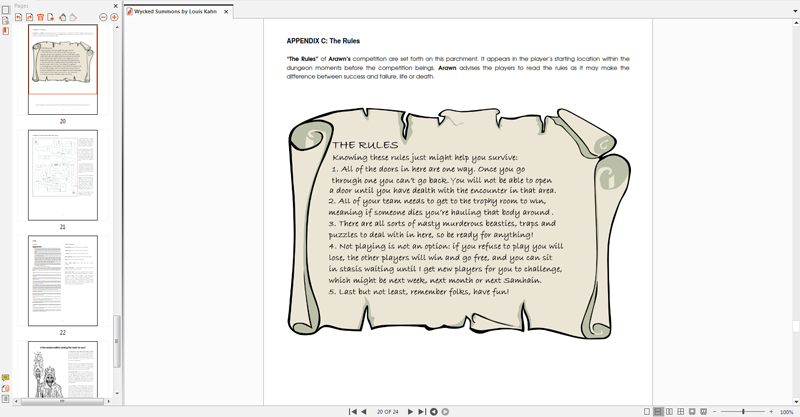Select Wycked Summons by Louis Kahn tab
Image resolution: width=800 pixels, height=417 pixels.
click(174, 10)
